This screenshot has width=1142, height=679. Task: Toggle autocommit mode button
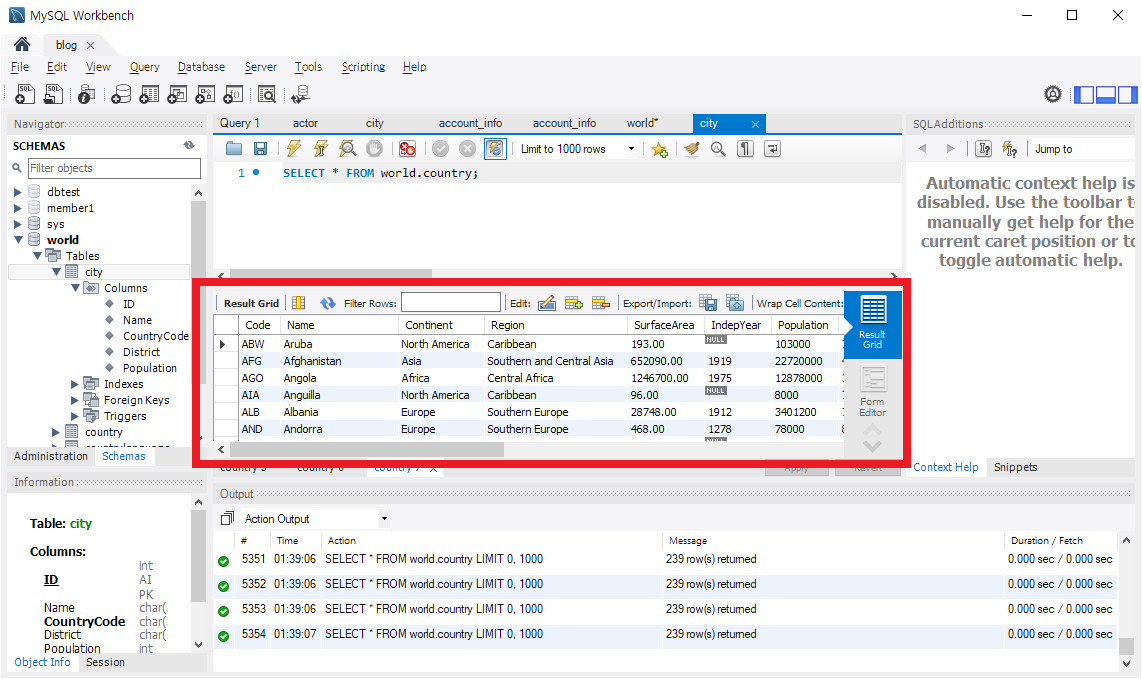pos(495,149)
